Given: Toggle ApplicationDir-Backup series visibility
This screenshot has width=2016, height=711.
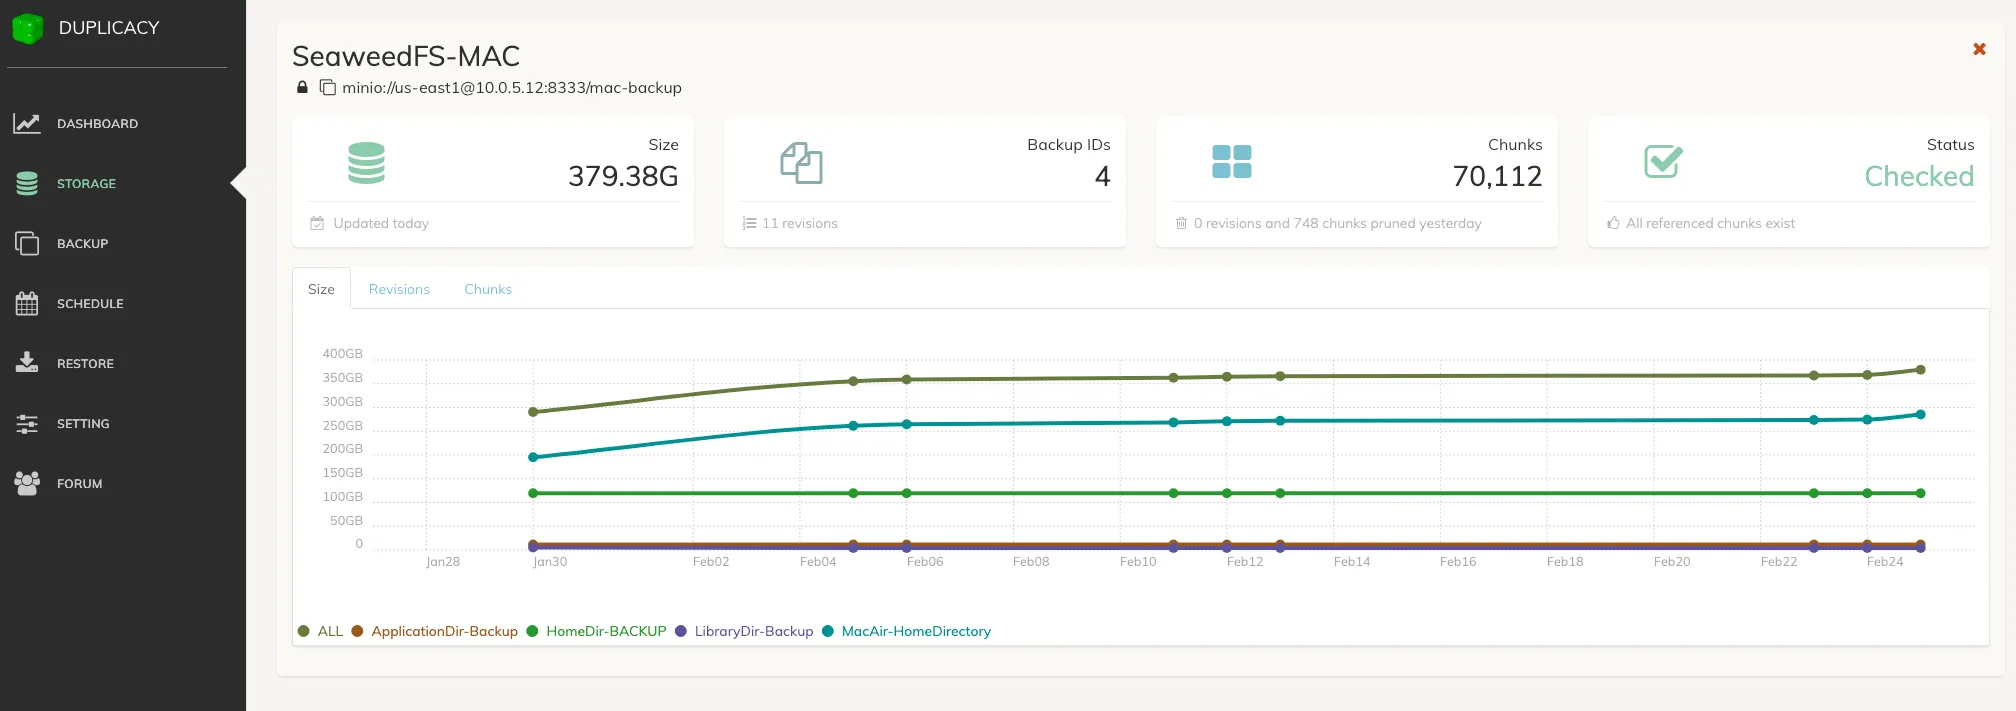Looking at the screenshot, I should [x=435, y=631].
